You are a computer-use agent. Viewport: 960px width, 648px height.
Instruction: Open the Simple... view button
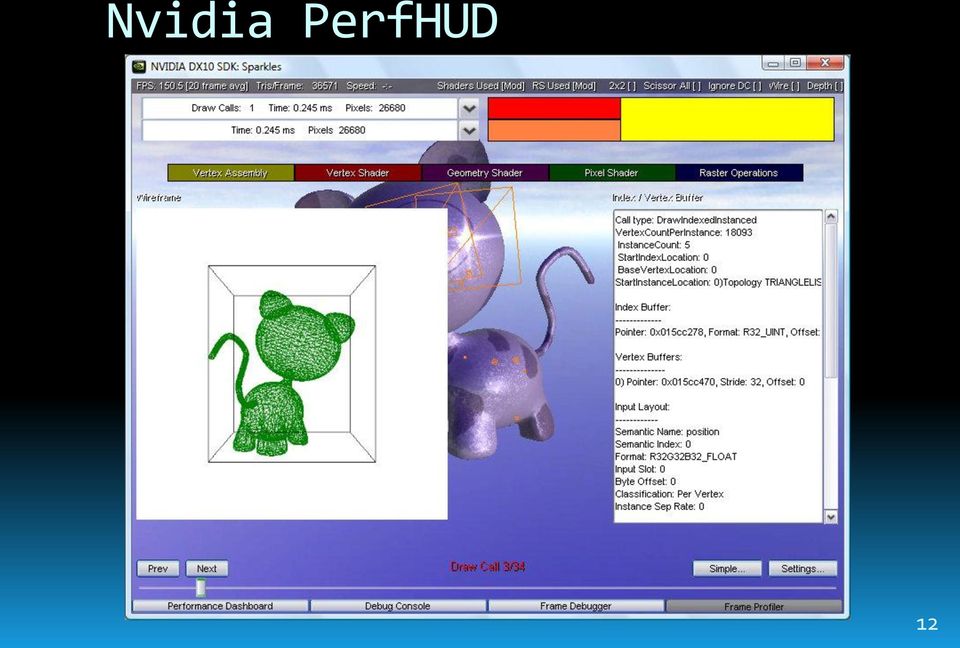(x=727, y=568)
